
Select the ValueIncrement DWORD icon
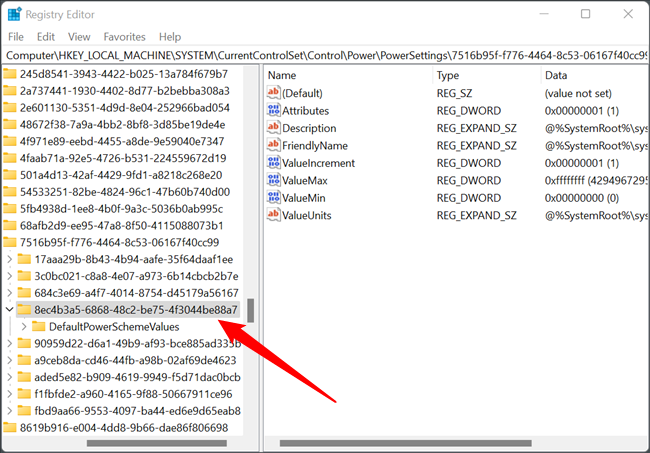273,162
